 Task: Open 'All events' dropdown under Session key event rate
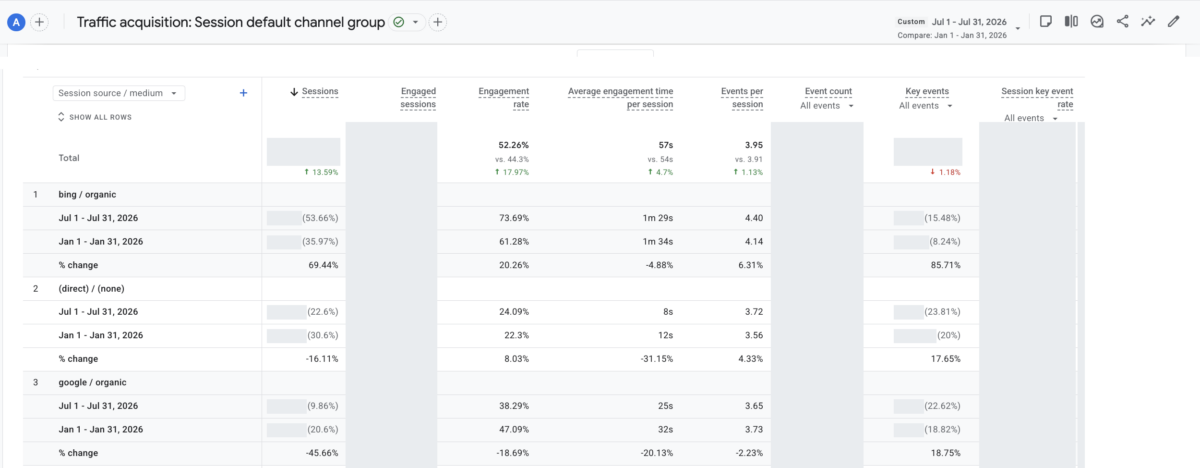coord(1031,118)
